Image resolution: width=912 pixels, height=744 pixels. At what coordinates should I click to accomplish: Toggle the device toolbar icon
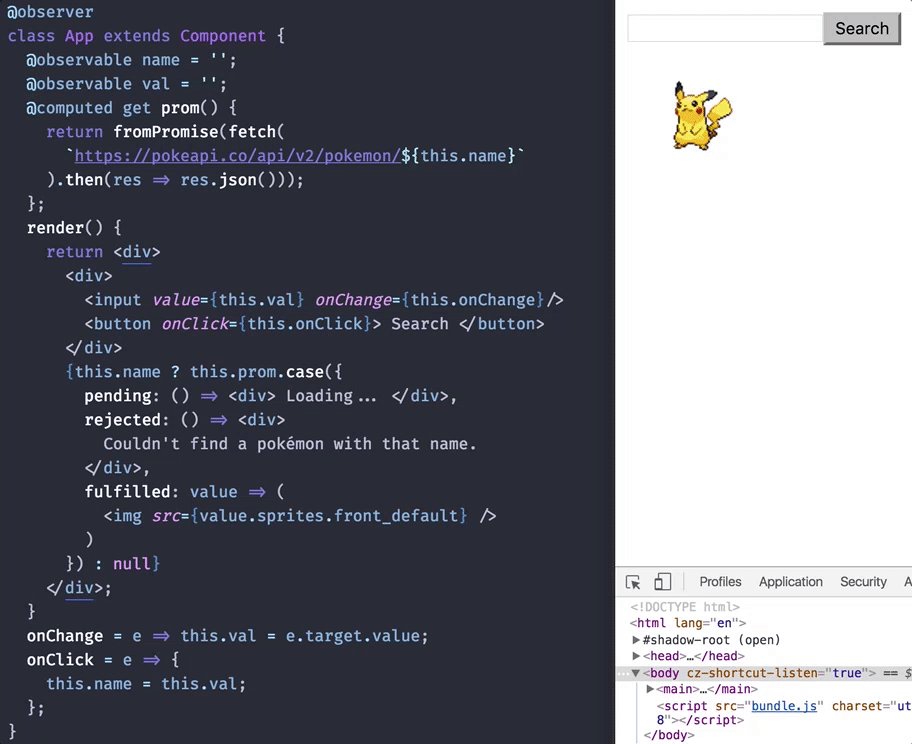tap(662, 582)
